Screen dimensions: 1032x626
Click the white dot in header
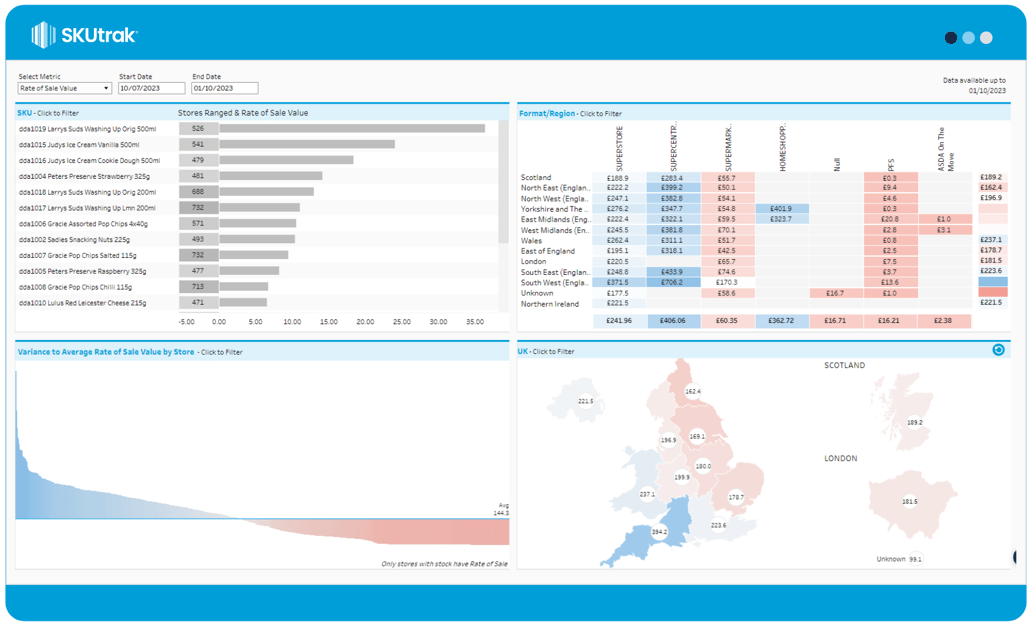click(x=986, y=38)
